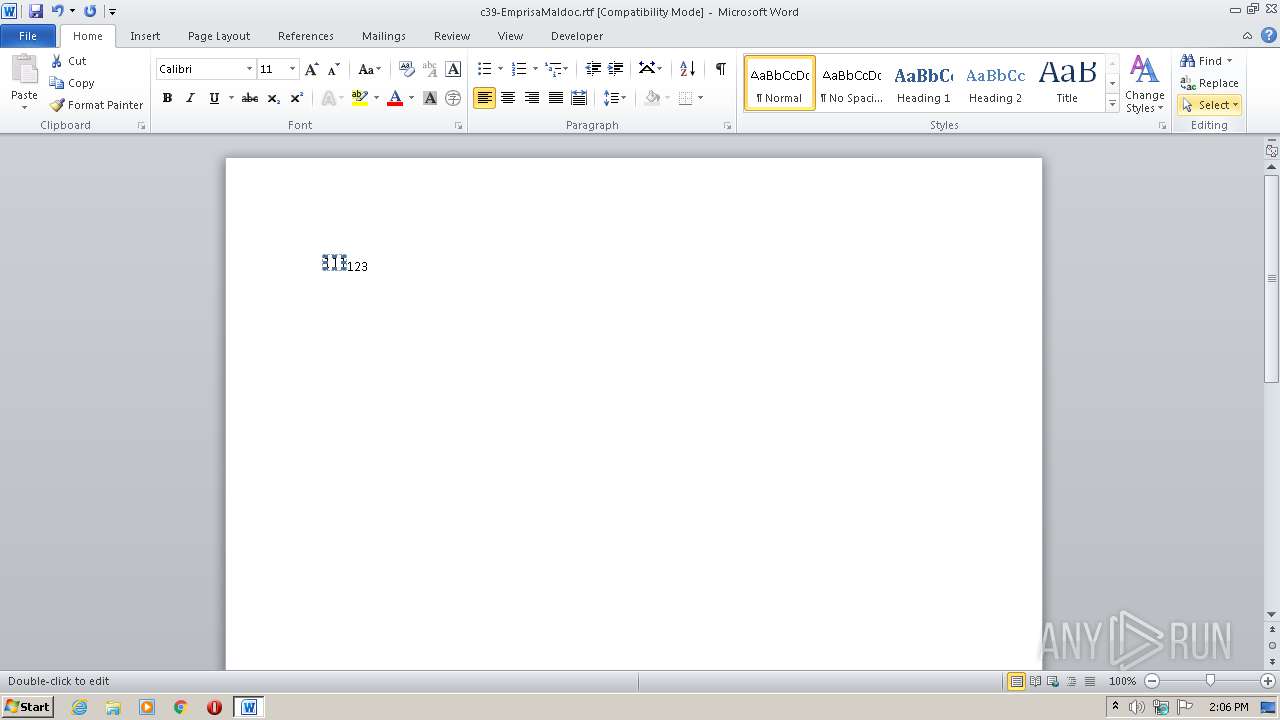Viewport: 1280px width, 720px height.
Task: Open Chrome from taskbar
Action: [181, 707]
